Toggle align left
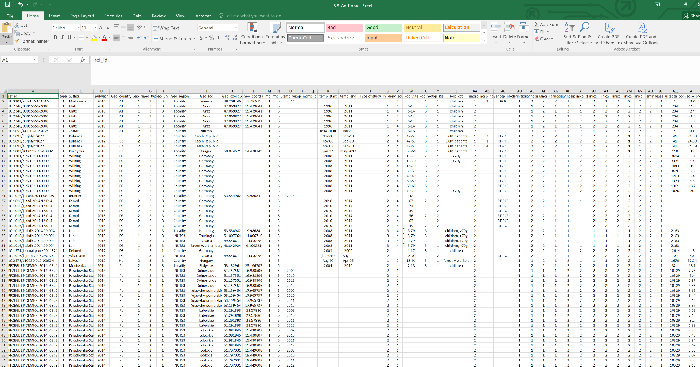The image size is (700, 367). (x=116, y=38)
